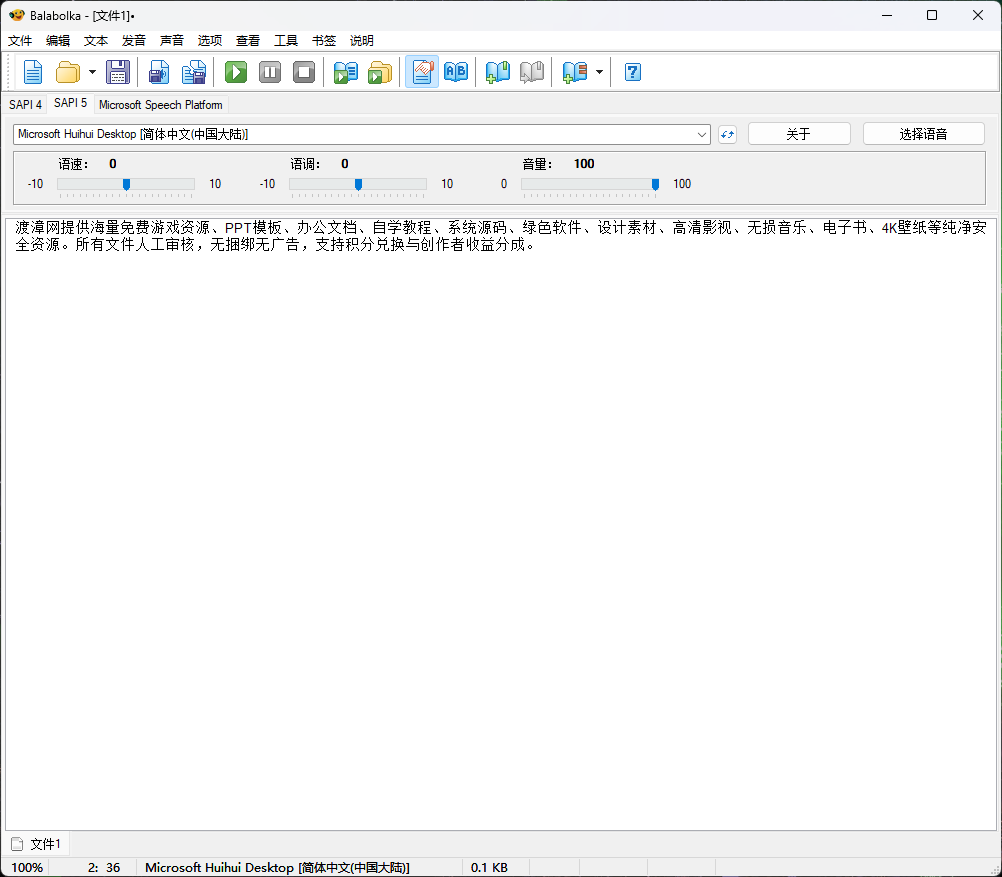
Task: Open the 工具 menu
Action: (286, 41)
